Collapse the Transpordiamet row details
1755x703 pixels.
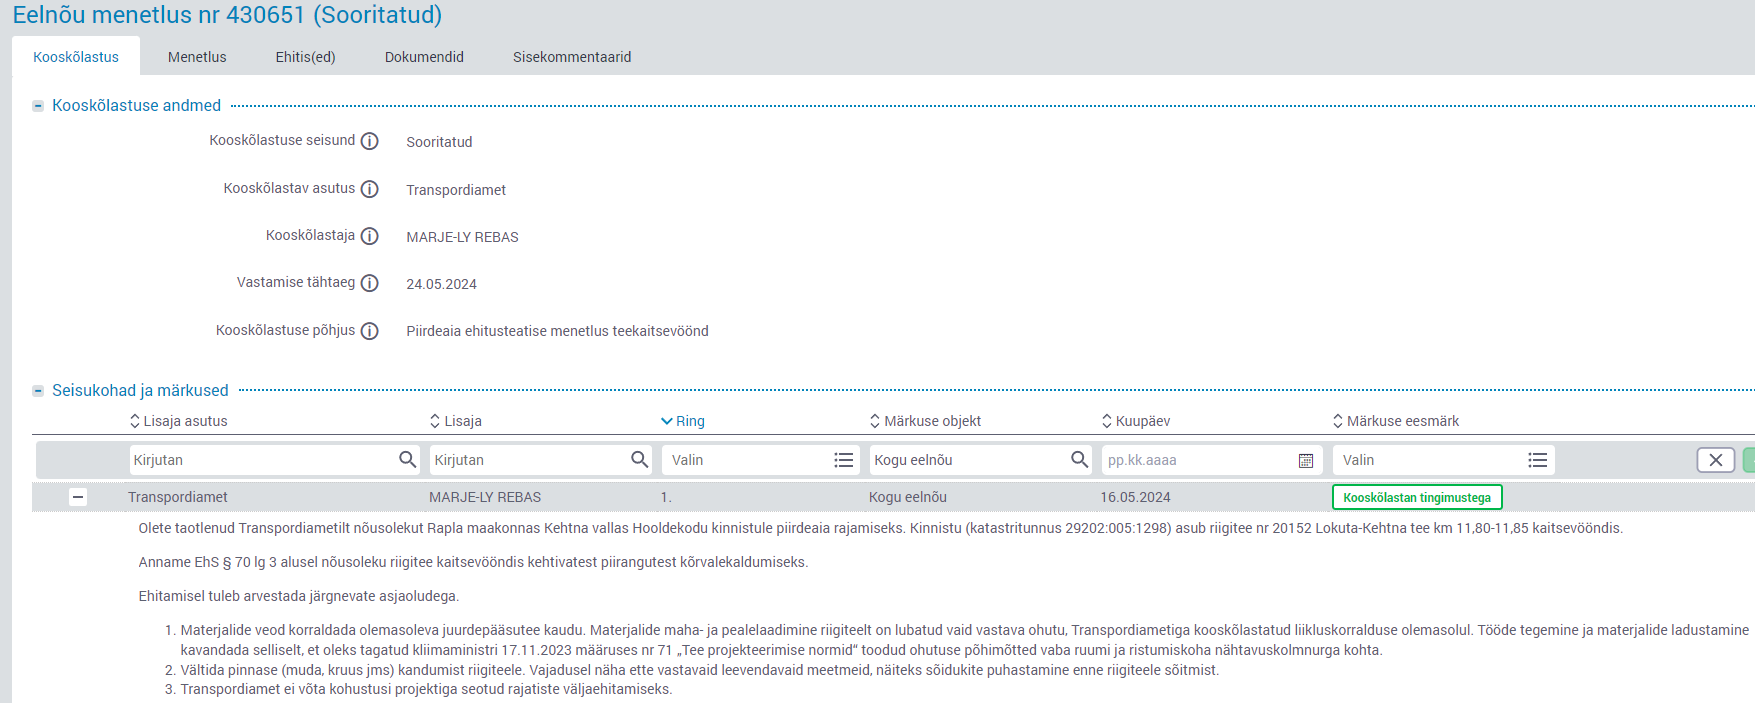[x=78, y=497]
